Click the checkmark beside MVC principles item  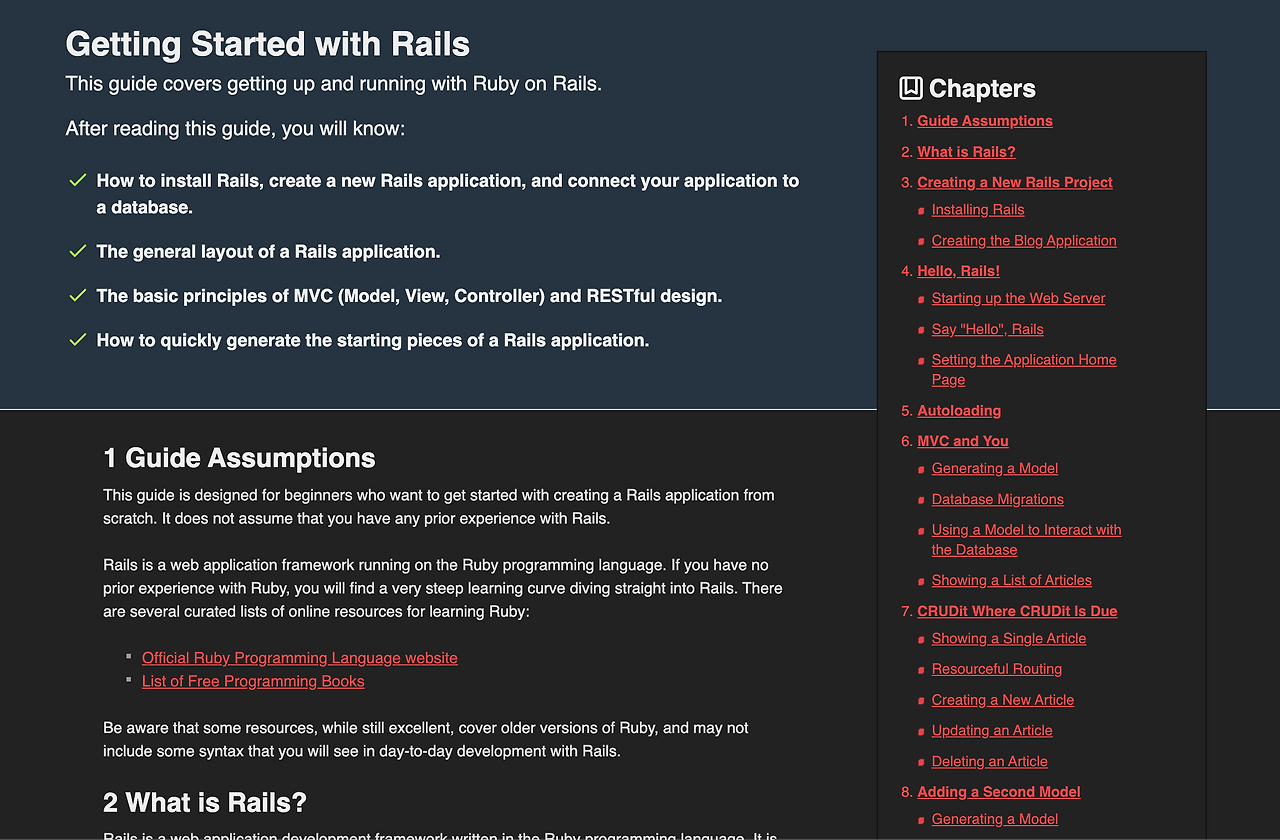tap(77, 295)
